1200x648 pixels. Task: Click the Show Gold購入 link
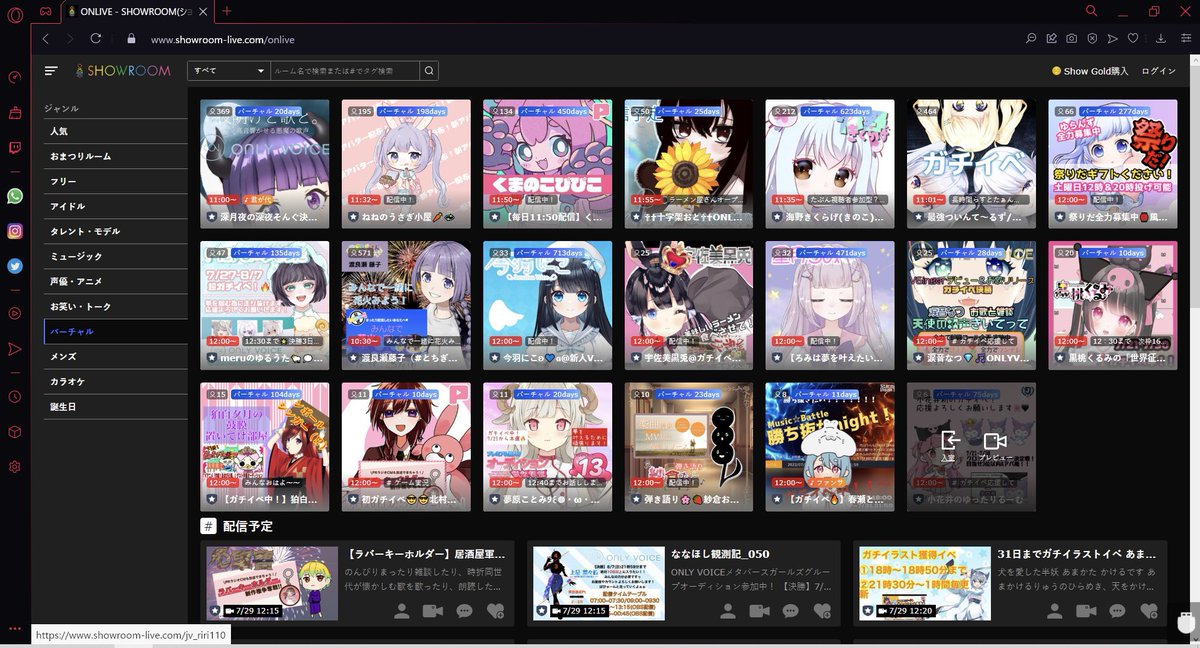1090,71
